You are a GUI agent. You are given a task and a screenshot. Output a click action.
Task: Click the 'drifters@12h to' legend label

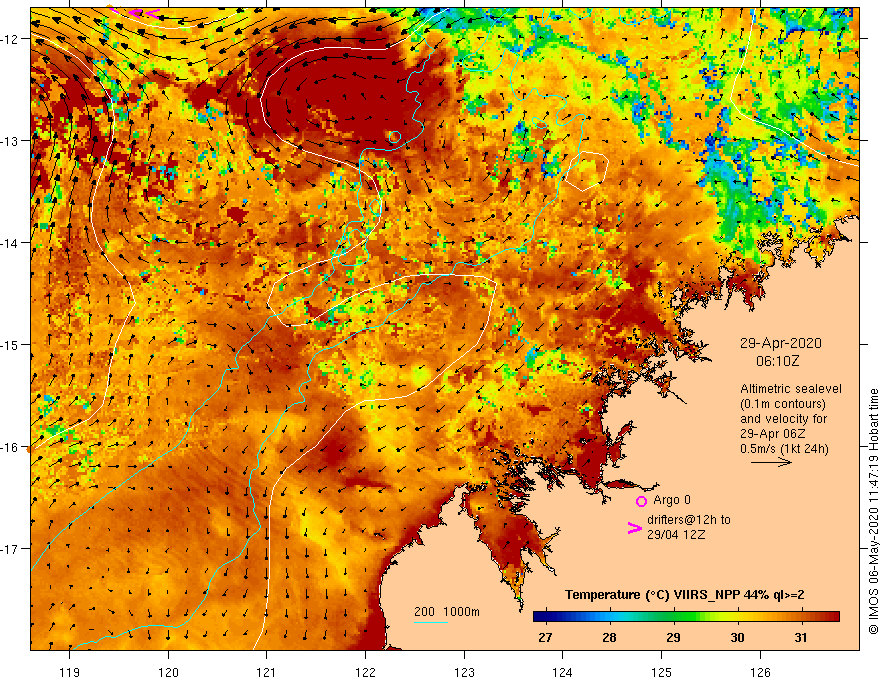coord(689,520)
